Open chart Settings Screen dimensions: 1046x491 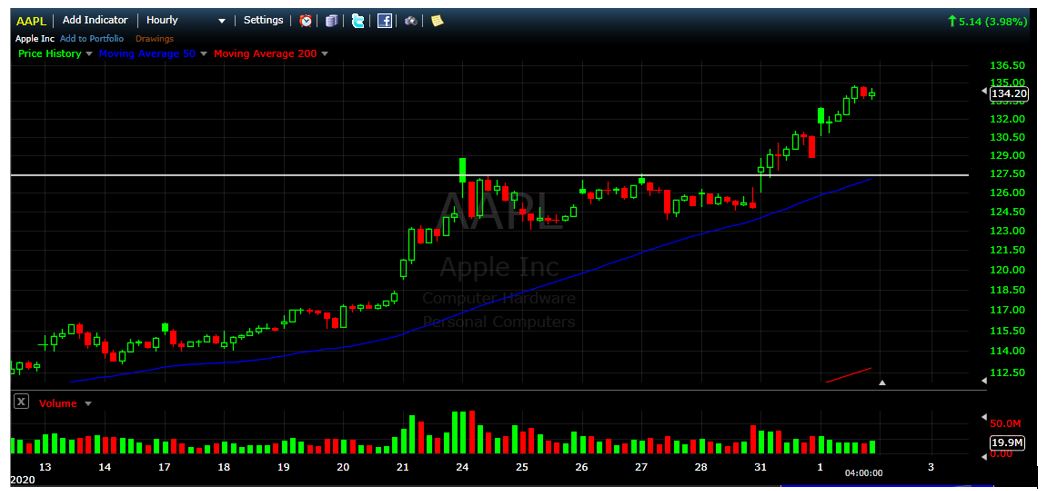[x=264, y=20]
